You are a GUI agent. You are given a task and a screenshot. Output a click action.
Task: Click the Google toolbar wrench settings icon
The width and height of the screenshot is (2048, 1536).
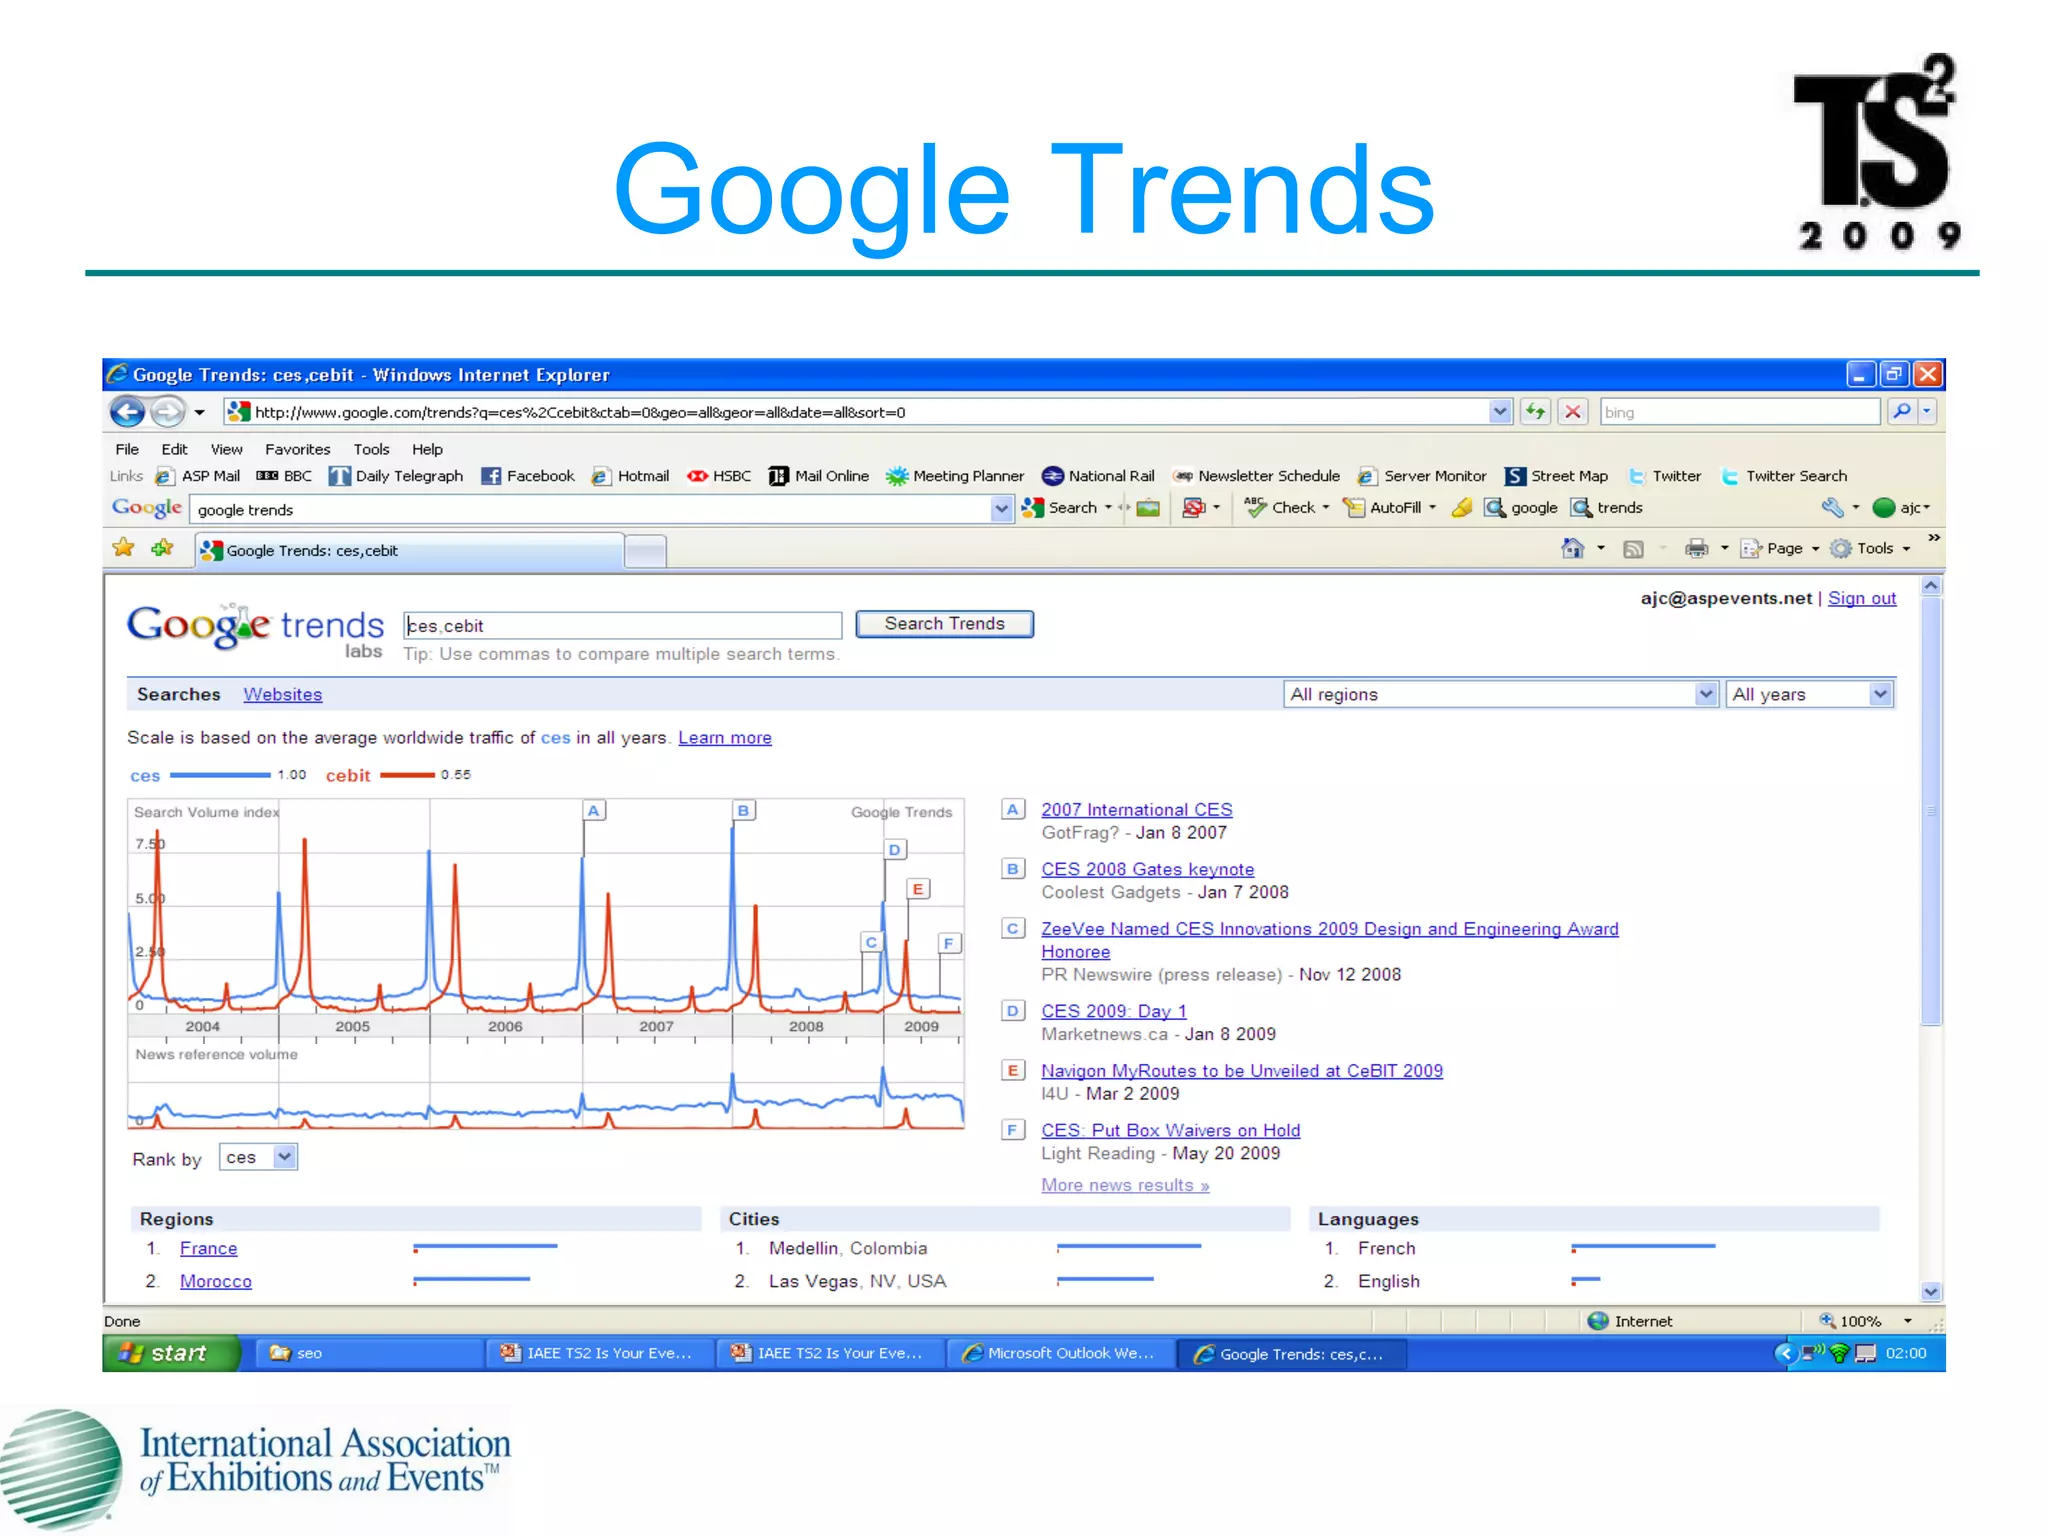pos(1832,508)
